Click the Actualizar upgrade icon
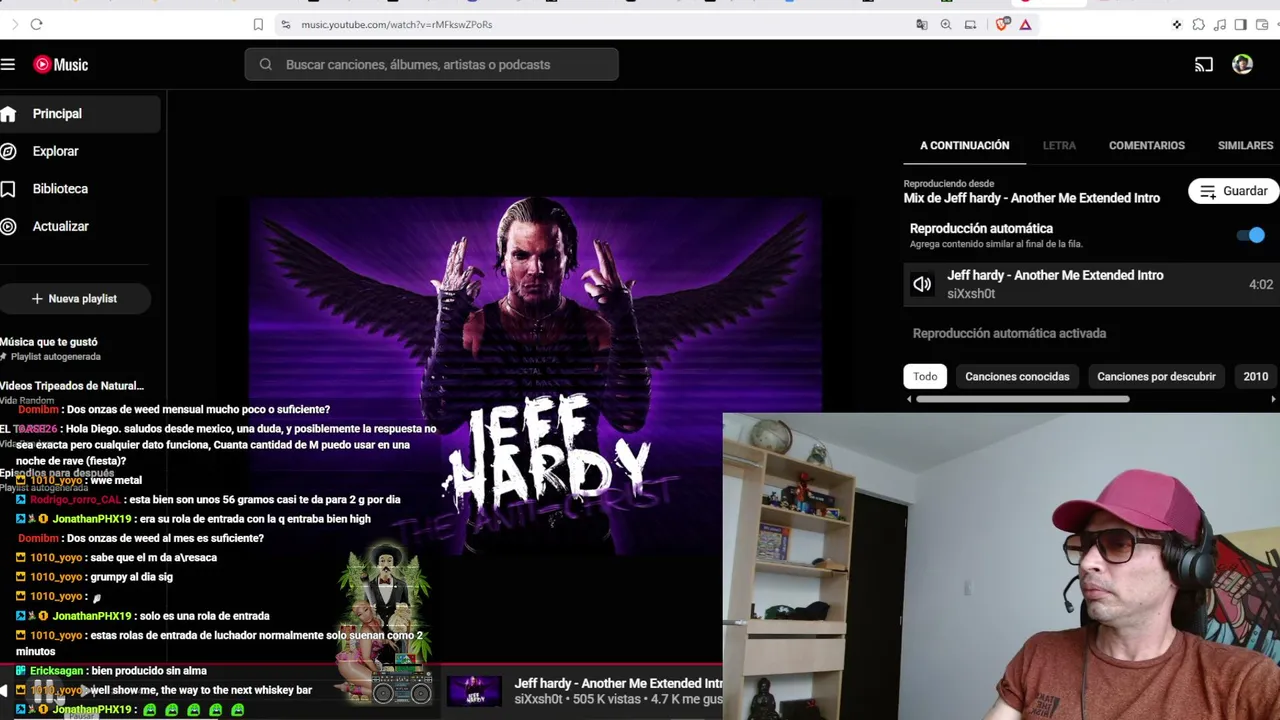The image size is (1280, 720). point(8,227)
